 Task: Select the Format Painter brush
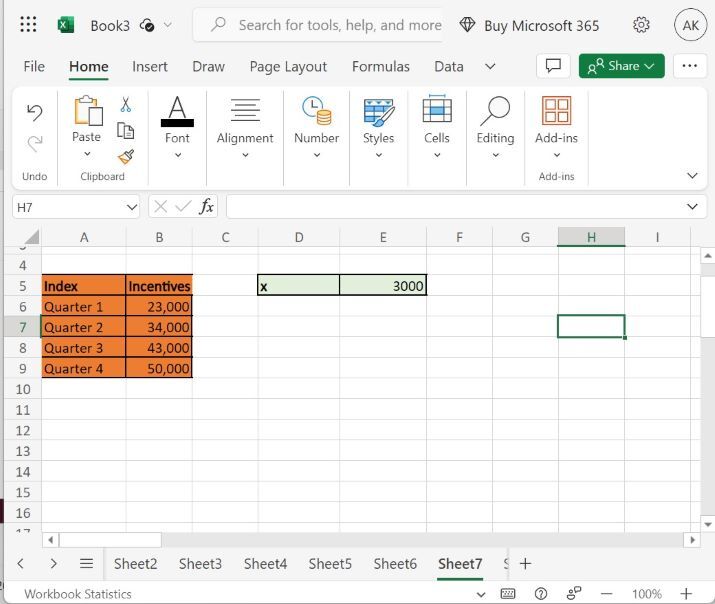coord(125,157)
